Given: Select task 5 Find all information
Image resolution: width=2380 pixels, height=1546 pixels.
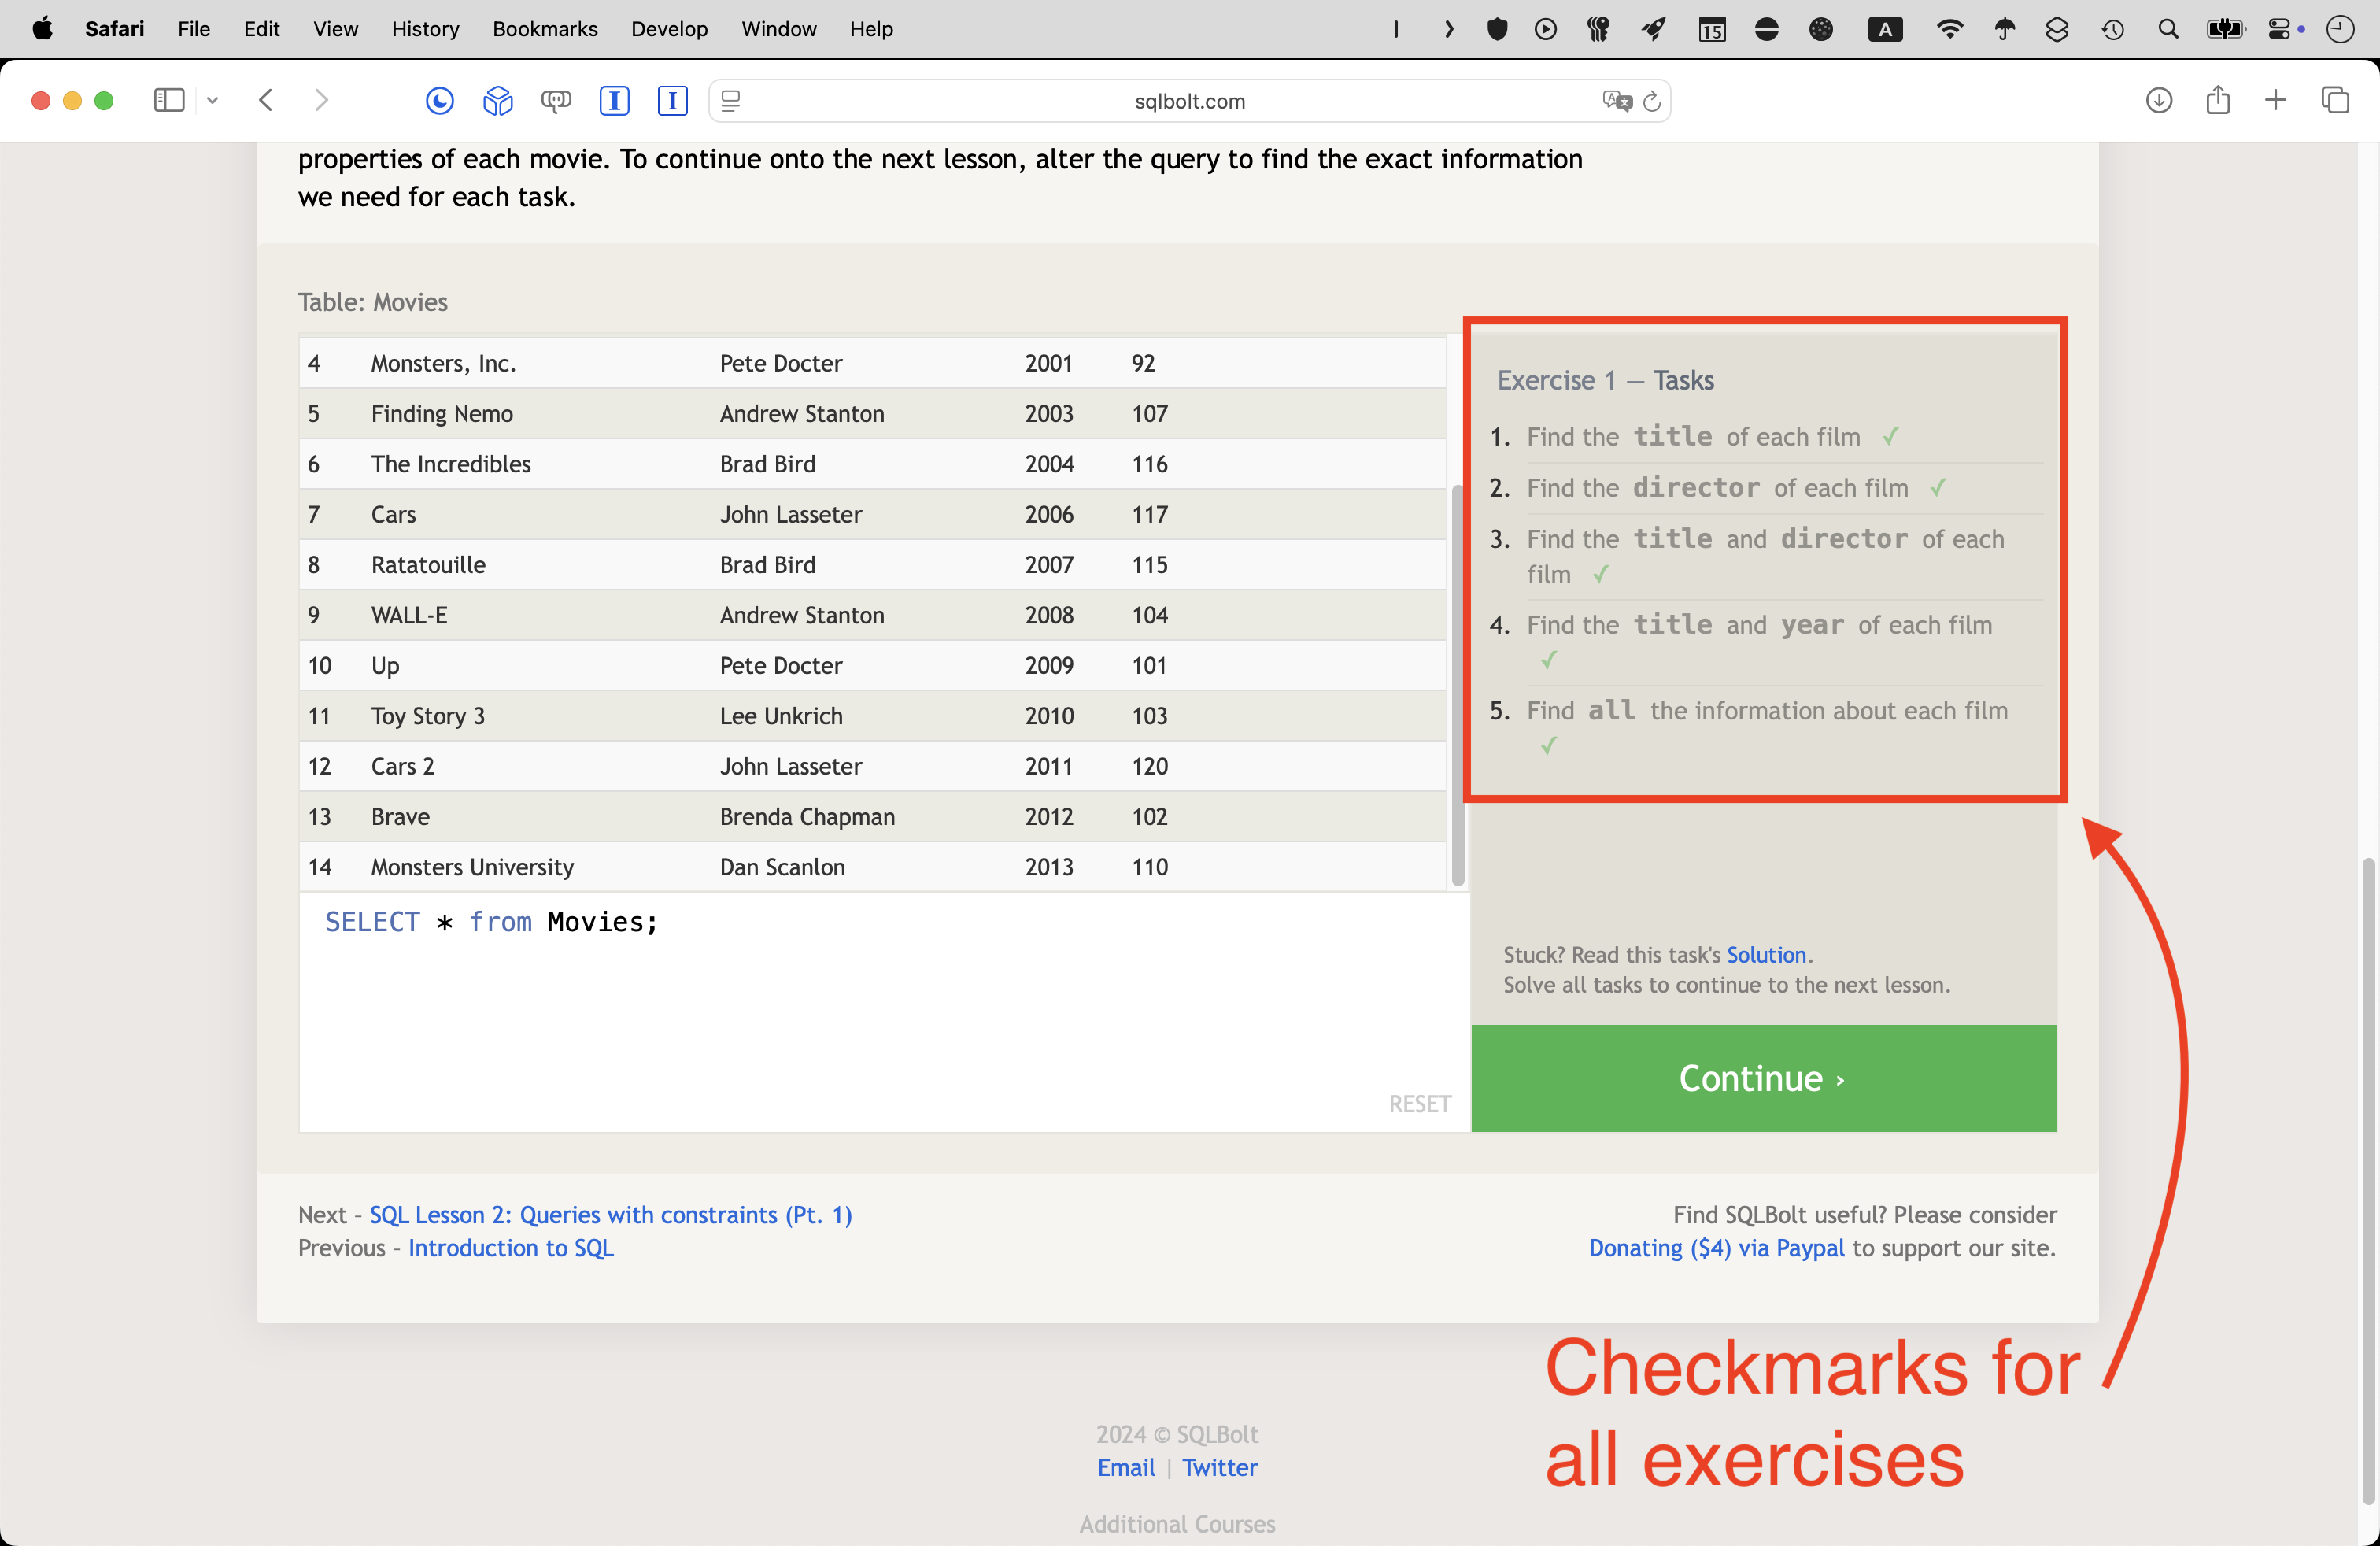Looking at the screenshot, I should (1766, 711).
